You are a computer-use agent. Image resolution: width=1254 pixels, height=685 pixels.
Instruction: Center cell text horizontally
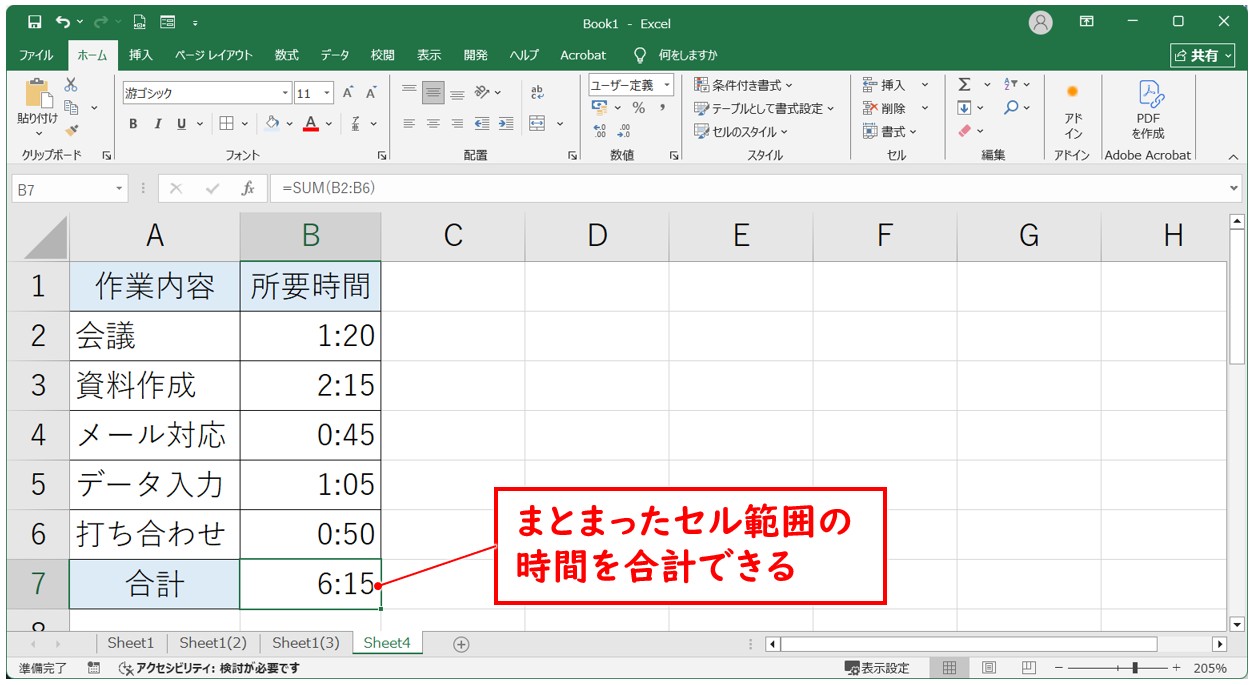pos(433,124)
